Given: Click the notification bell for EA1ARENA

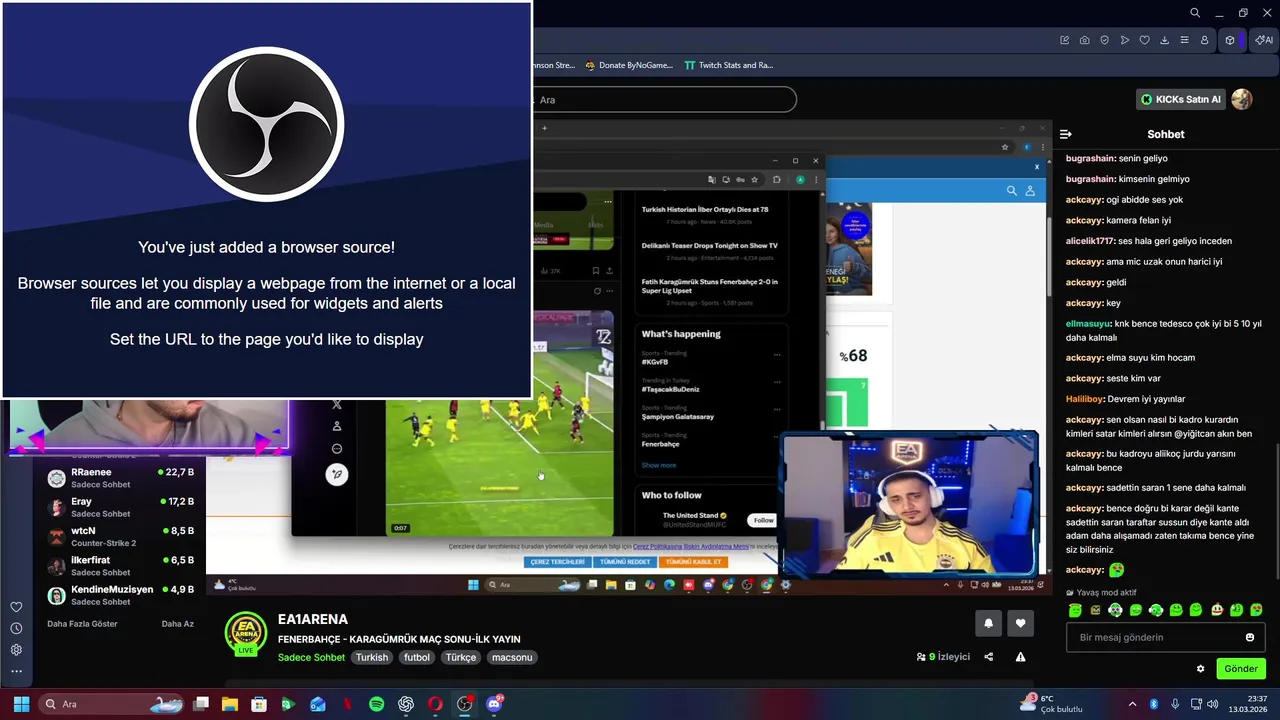Looking at the screenshot, I should coord(988,623).
